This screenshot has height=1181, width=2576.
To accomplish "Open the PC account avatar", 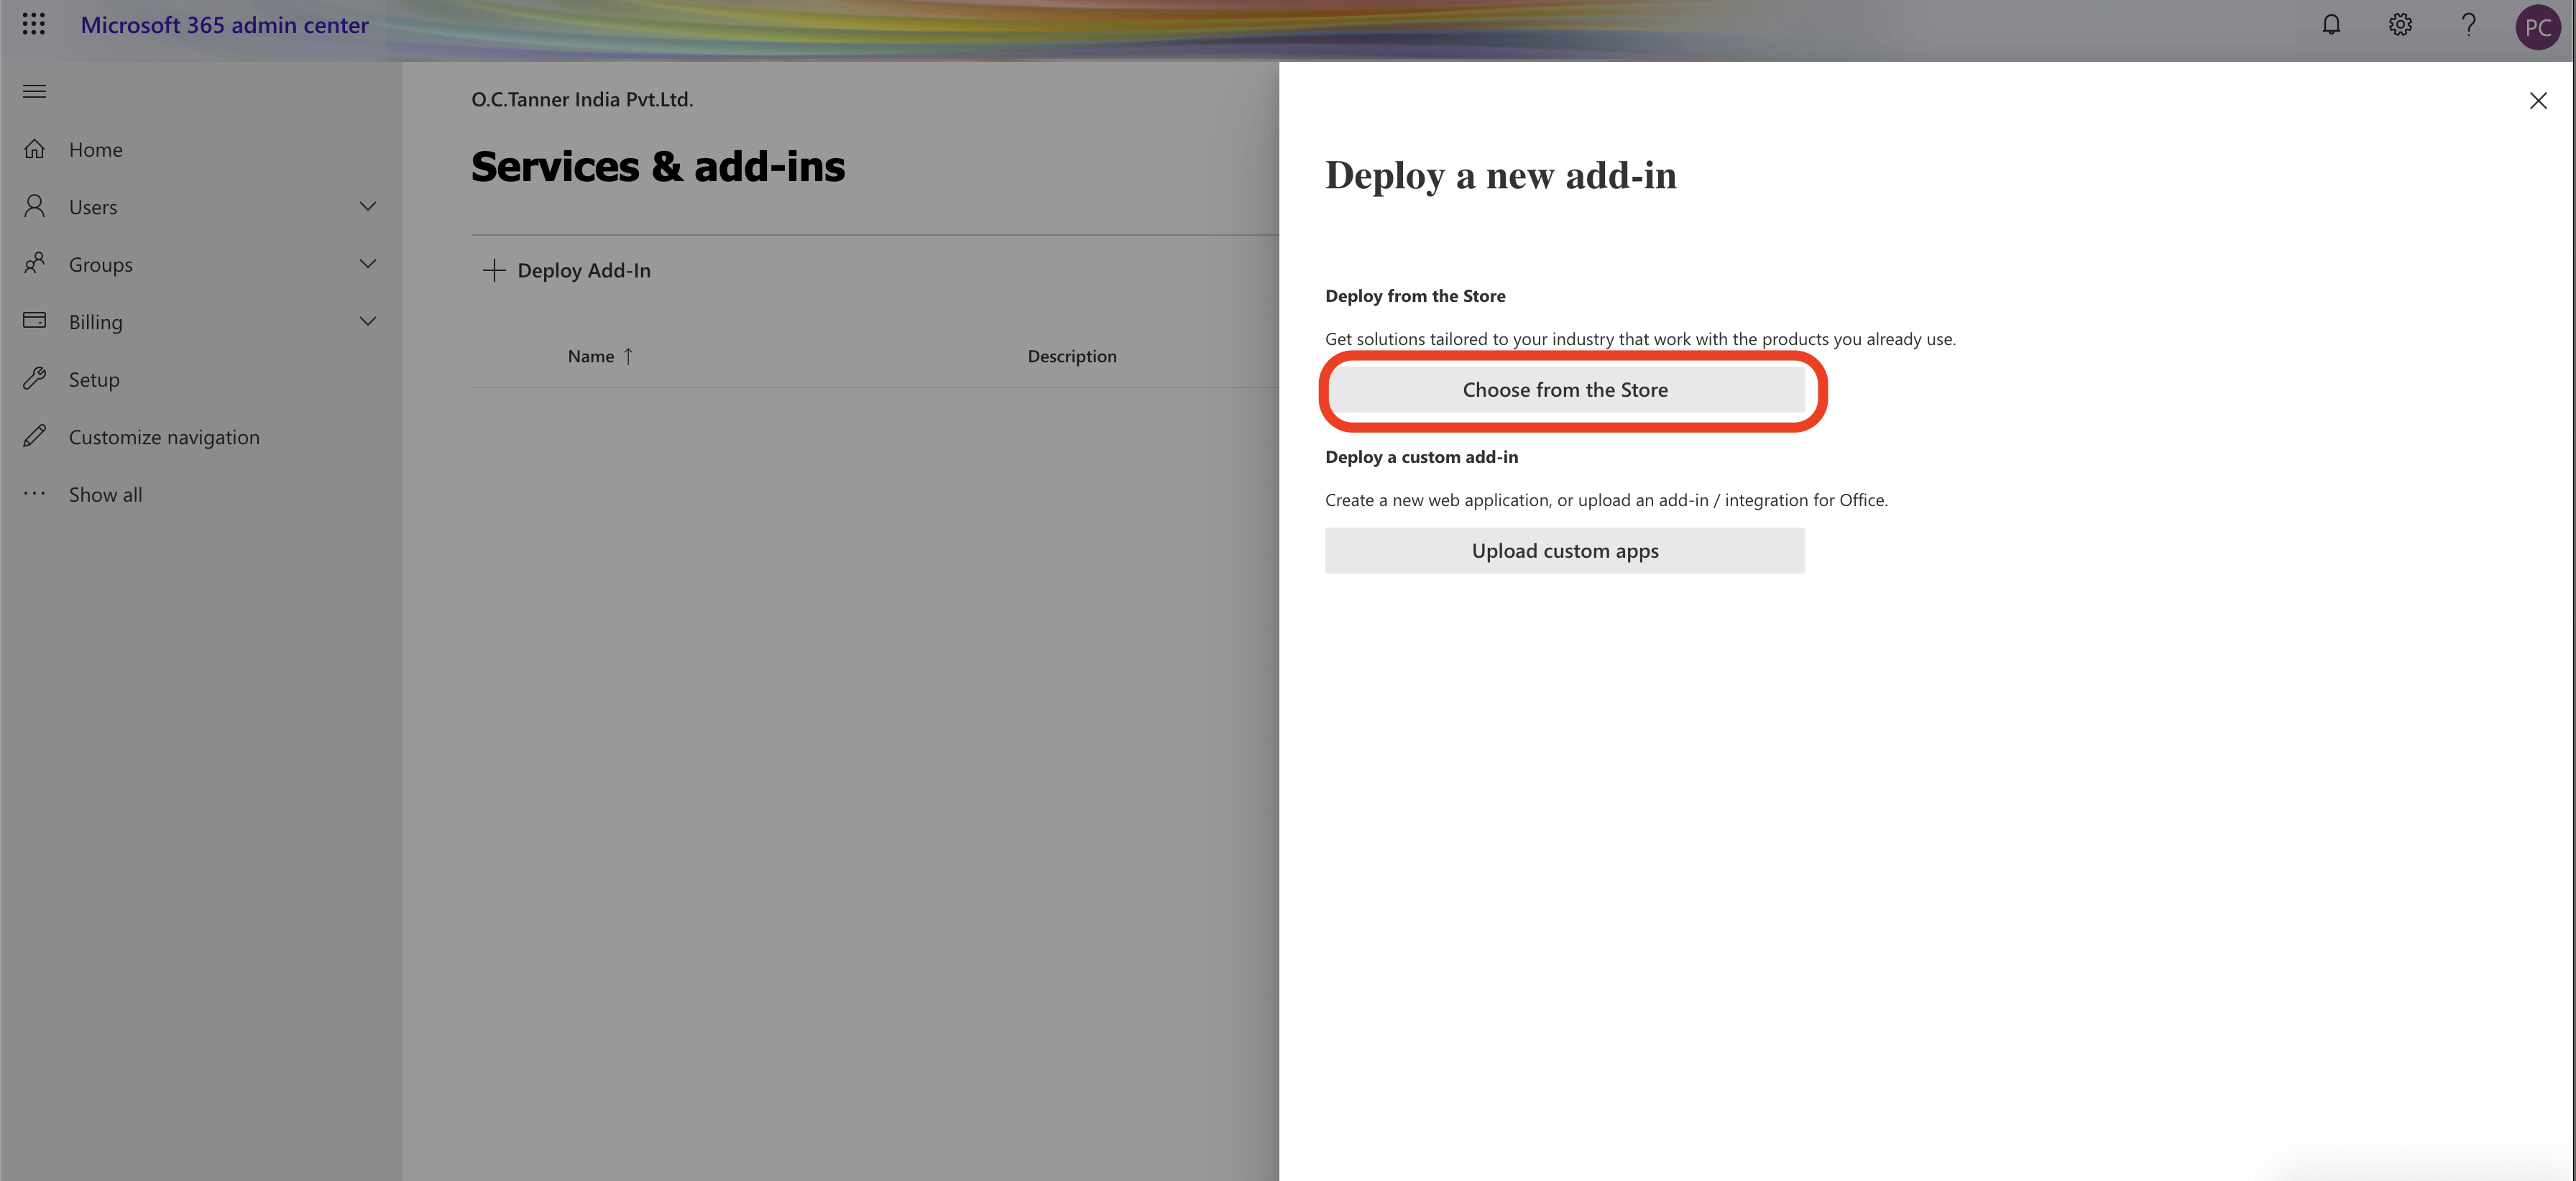I will (2537, 27).
